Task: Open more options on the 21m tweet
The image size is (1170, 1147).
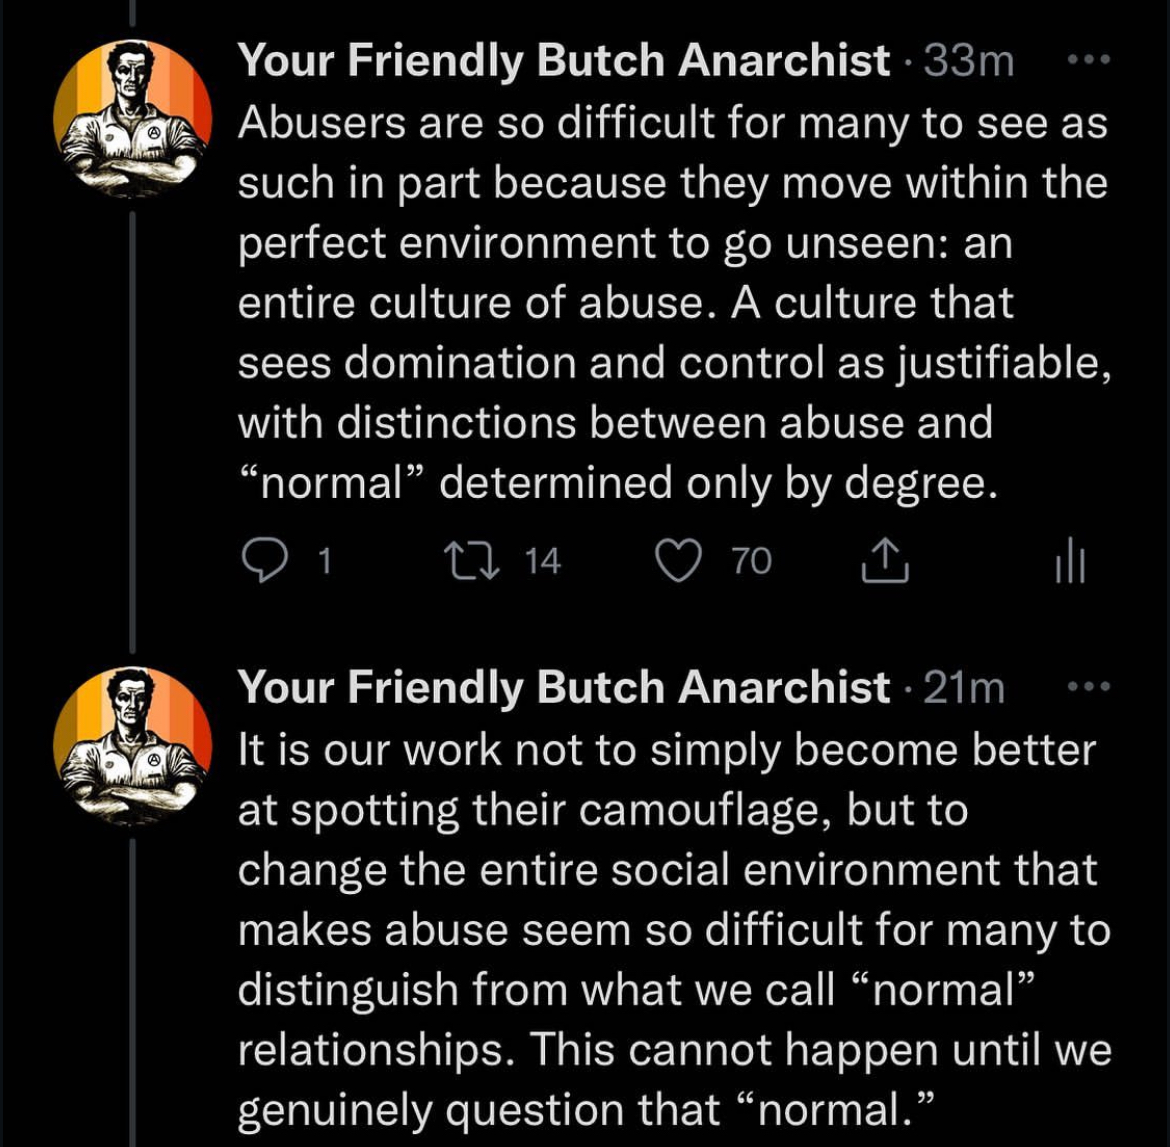Action: coord(1083,686)
